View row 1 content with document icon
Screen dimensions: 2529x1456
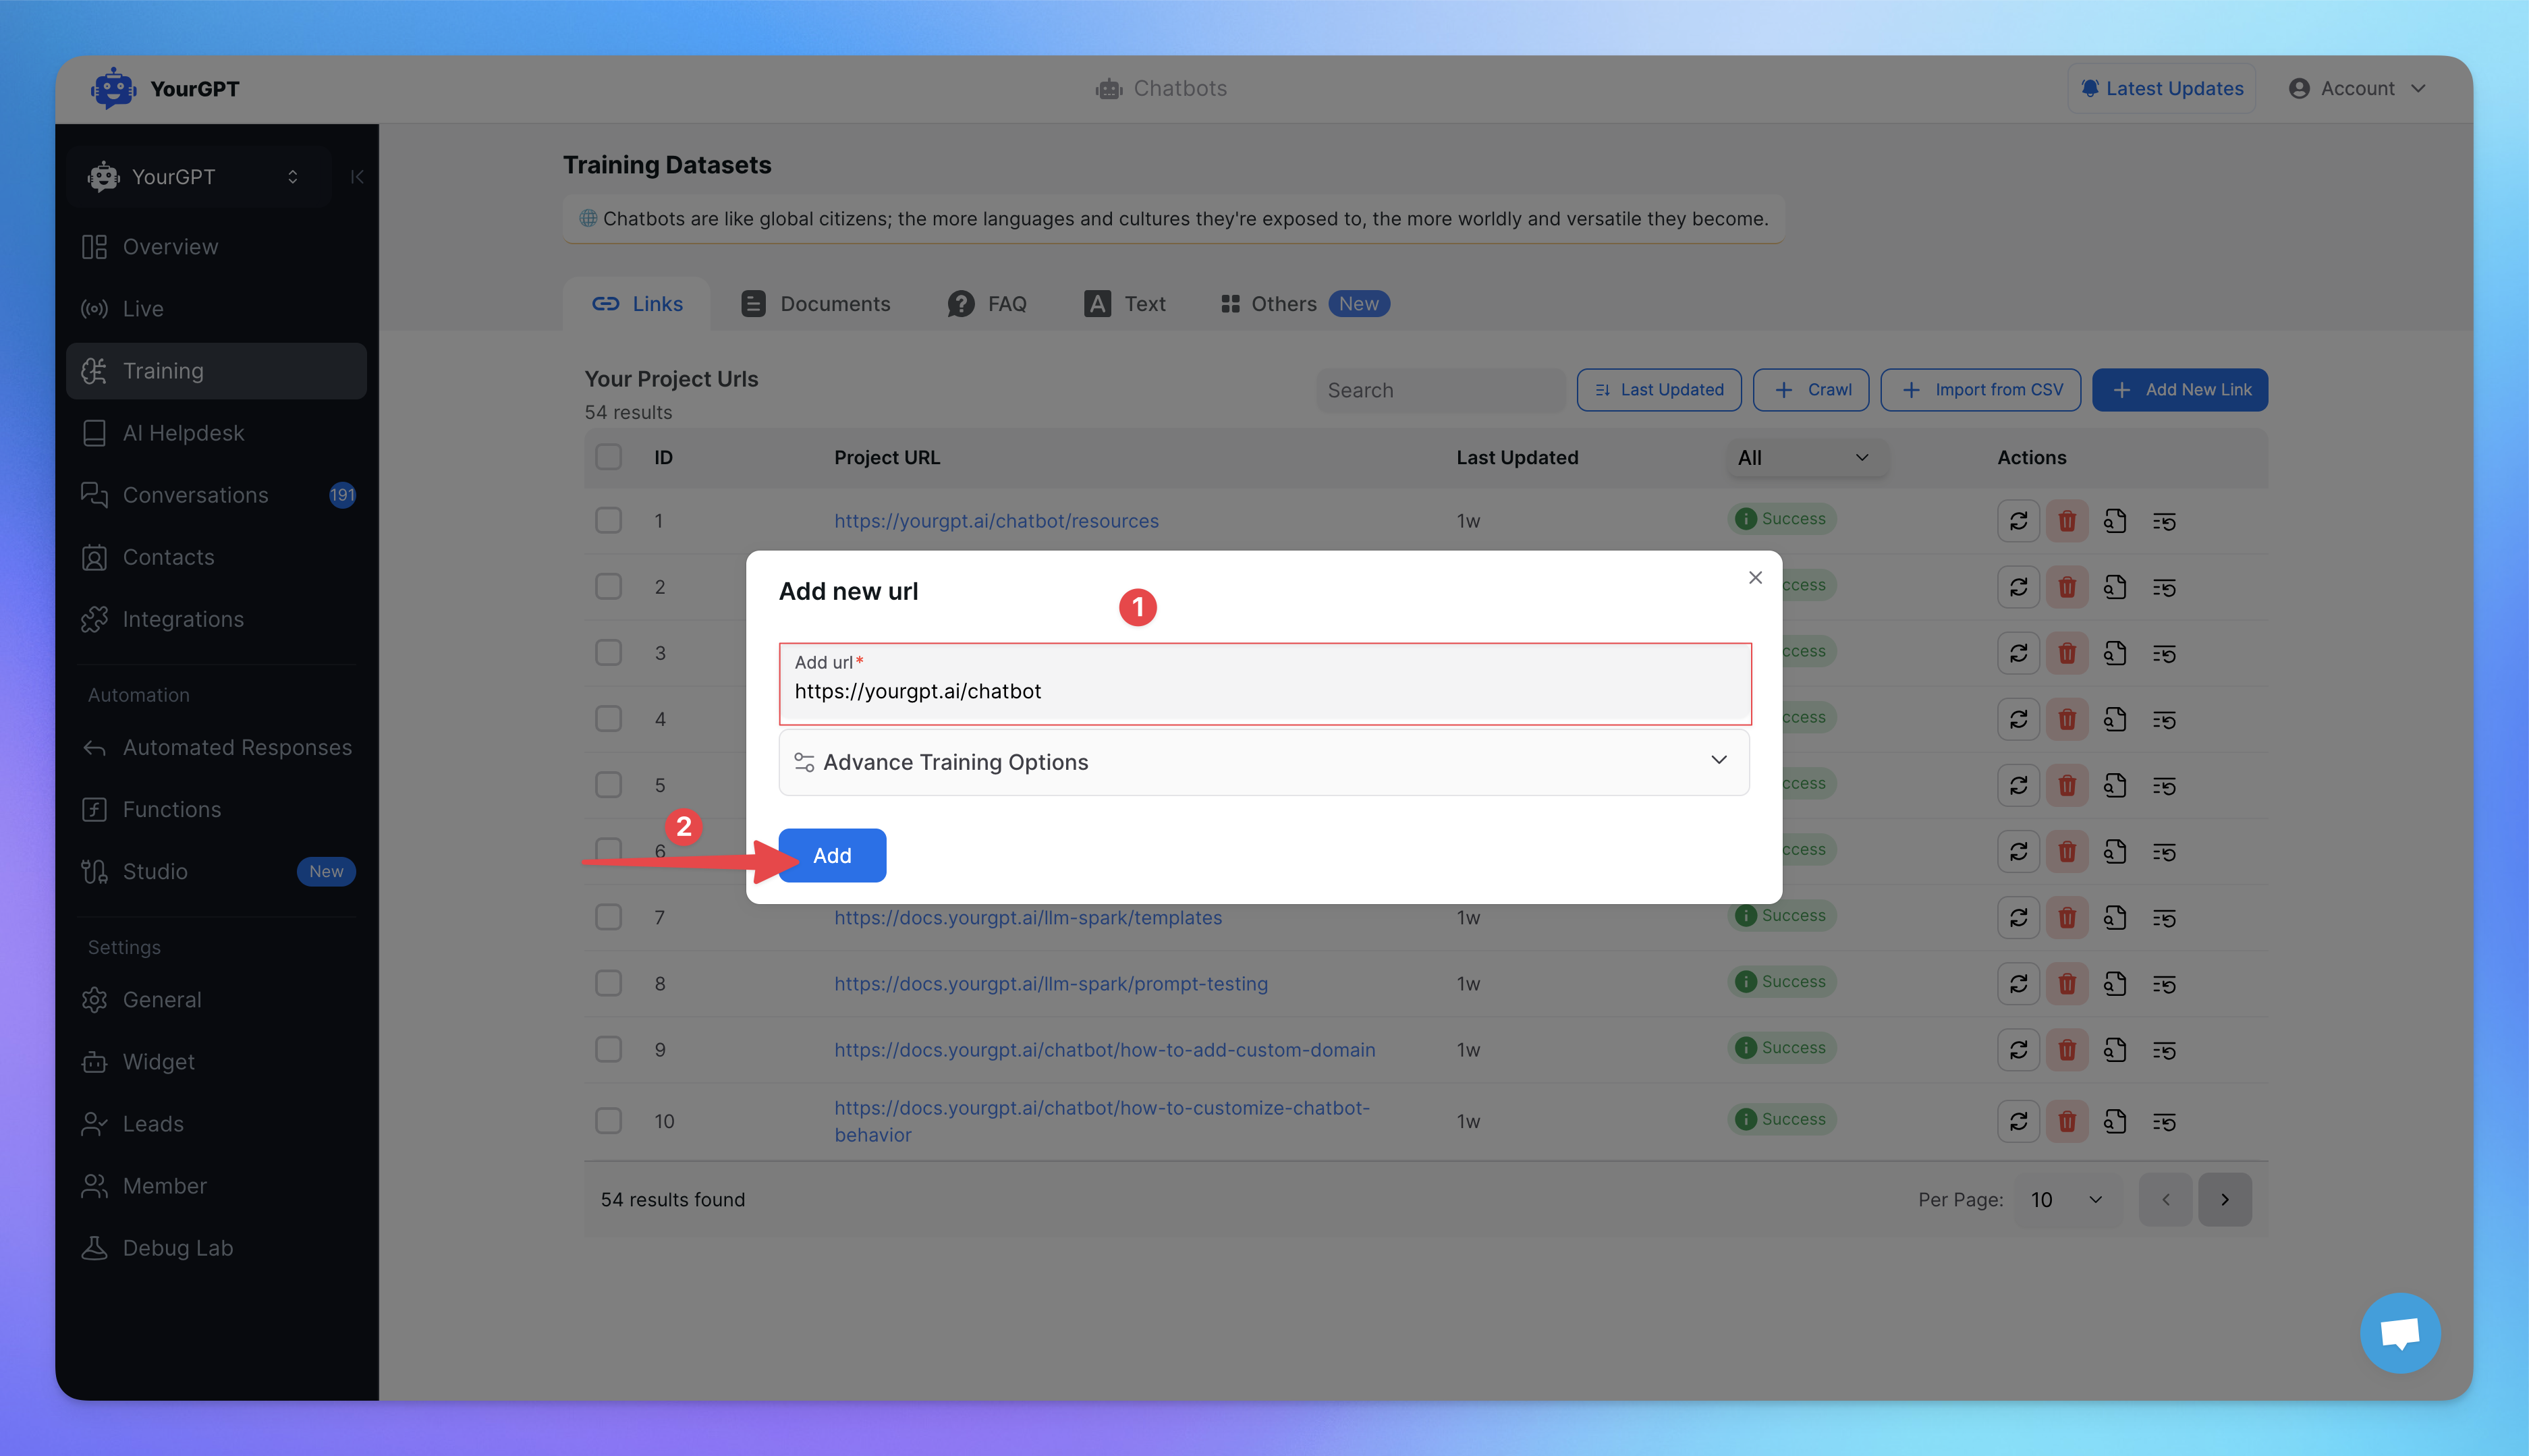(2115, 521)
